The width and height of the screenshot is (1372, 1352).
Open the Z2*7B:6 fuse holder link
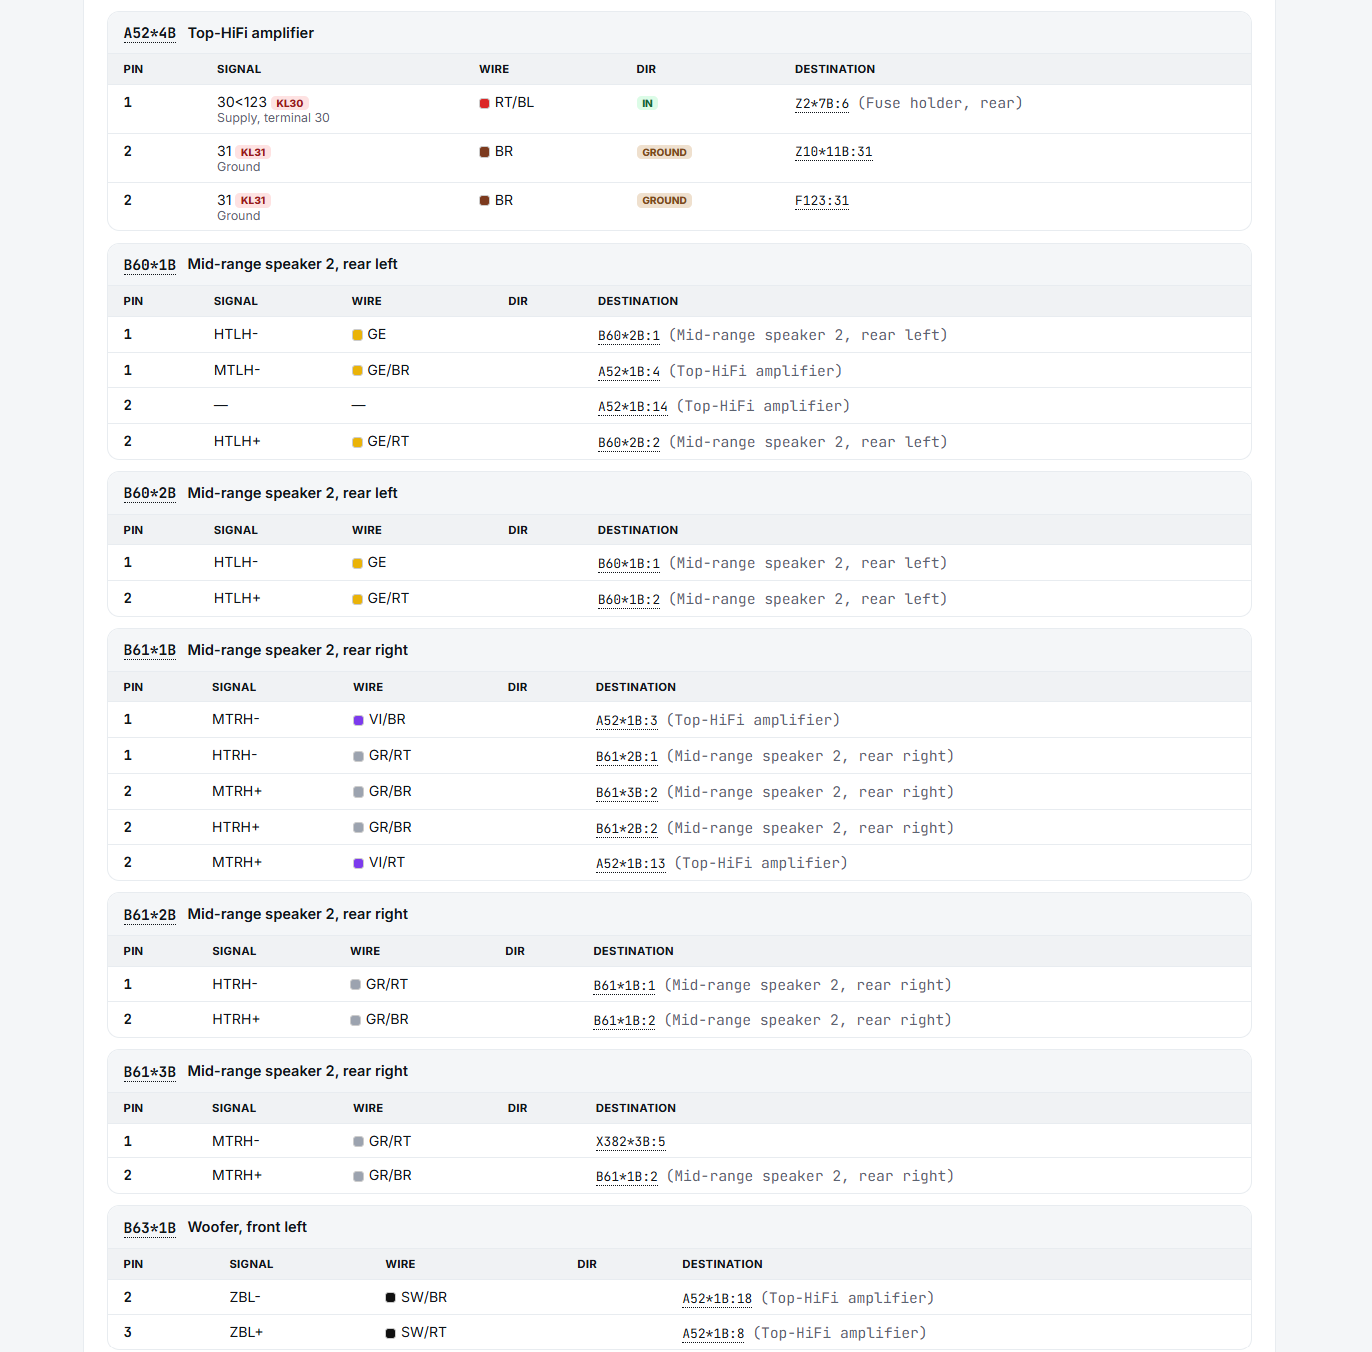tap(821, 104)
